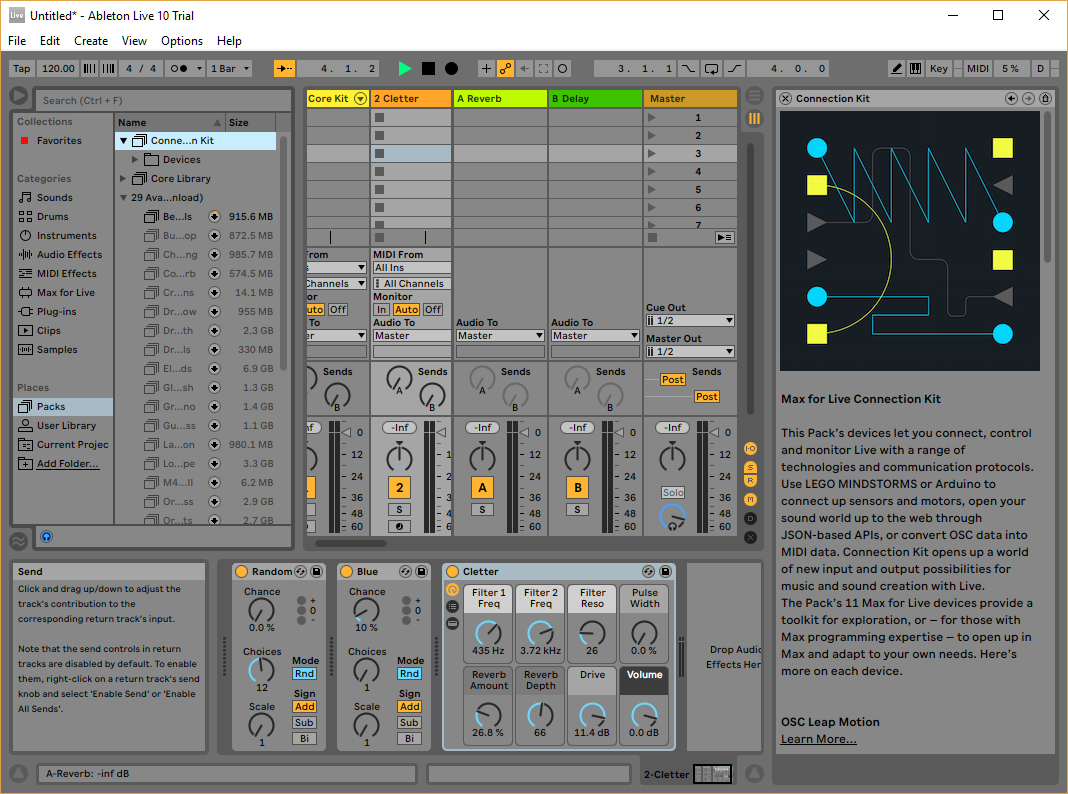Viewport: 1068px width, 794px height.
Task: Toggle the MIDI map mode switch
Action: [x=978, y=68]
